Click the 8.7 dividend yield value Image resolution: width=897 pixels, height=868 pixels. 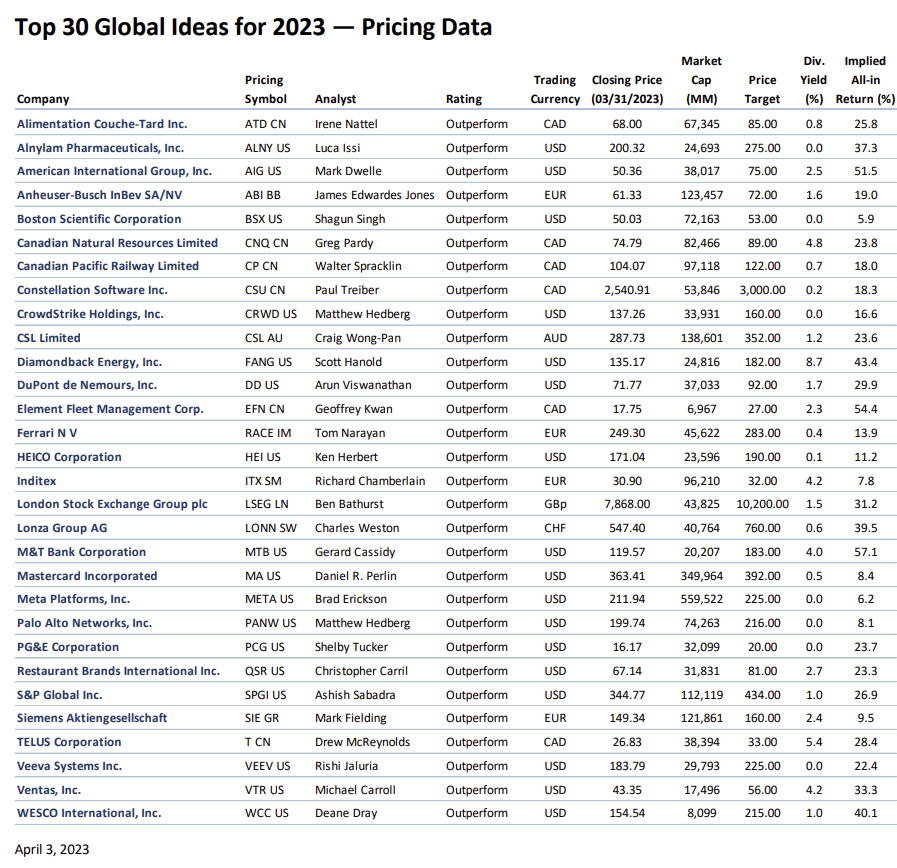[x=813, y=362]
